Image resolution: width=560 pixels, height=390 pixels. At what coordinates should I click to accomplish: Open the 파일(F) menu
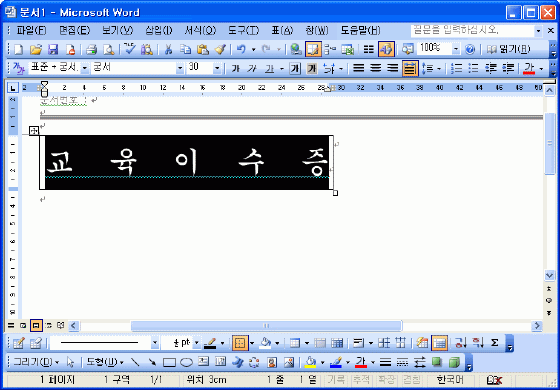(31, 31)
